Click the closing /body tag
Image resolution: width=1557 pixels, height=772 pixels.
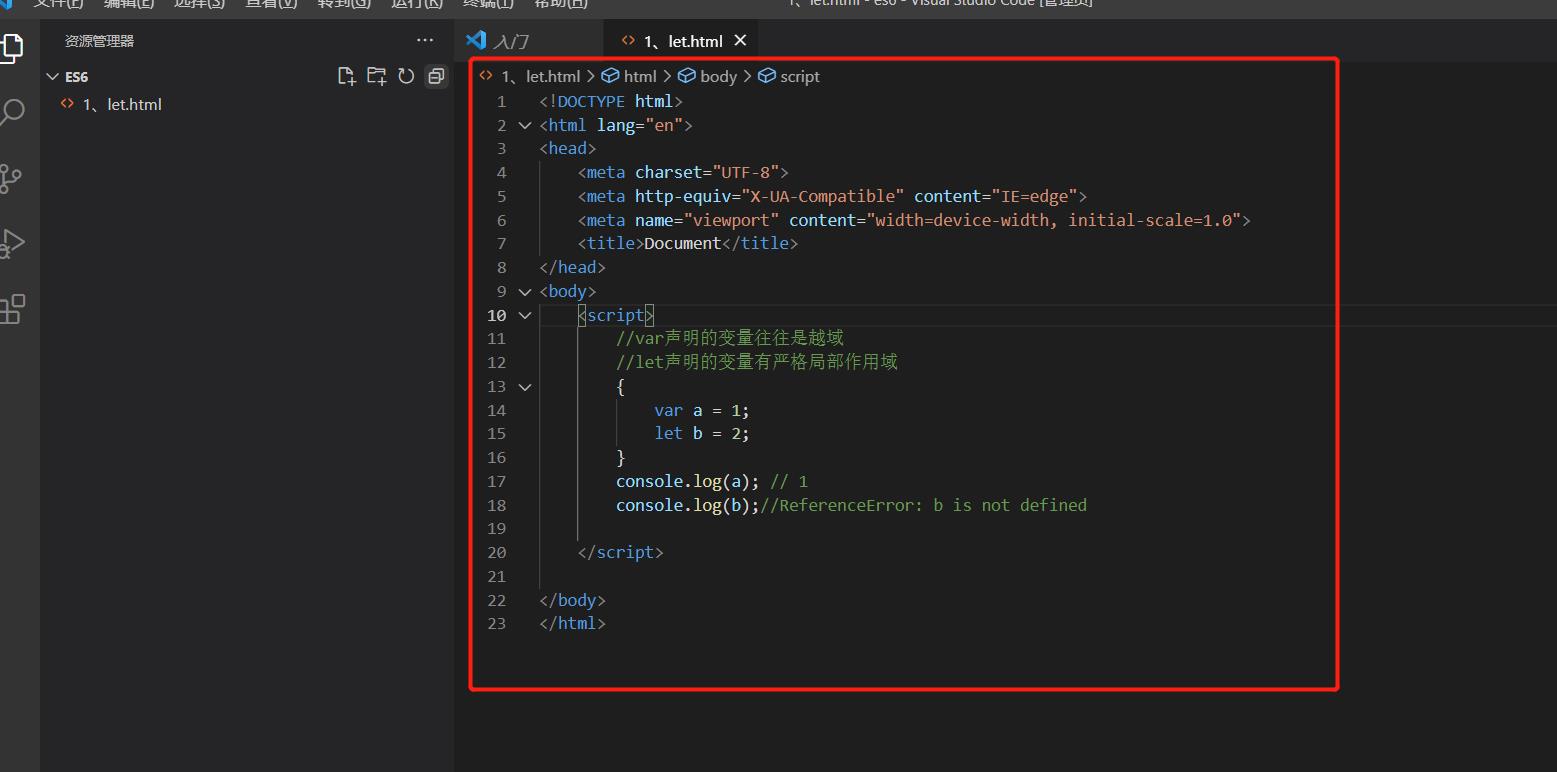(x=572, y=600)
